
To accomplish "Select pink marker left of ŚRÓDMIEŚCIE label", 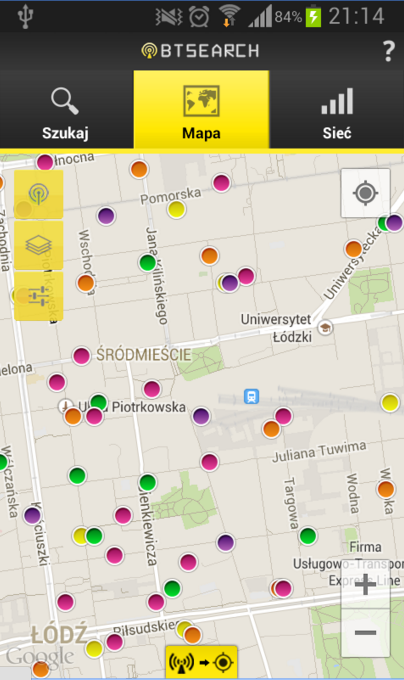I will [81, 356].
